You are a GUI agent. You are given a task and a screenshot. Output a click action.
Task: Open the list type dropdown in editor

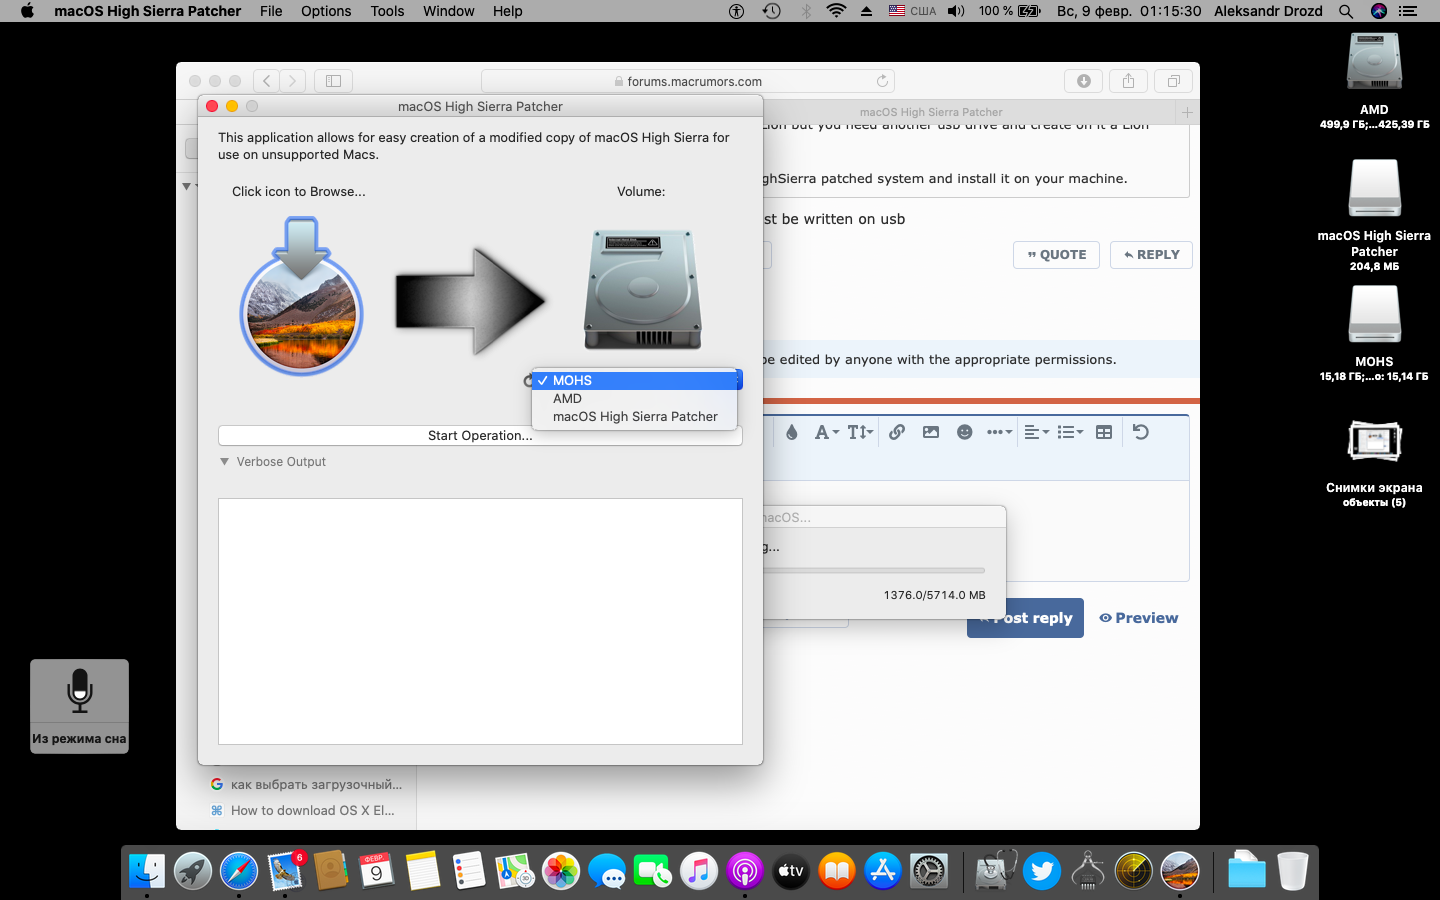(1071, 432)
